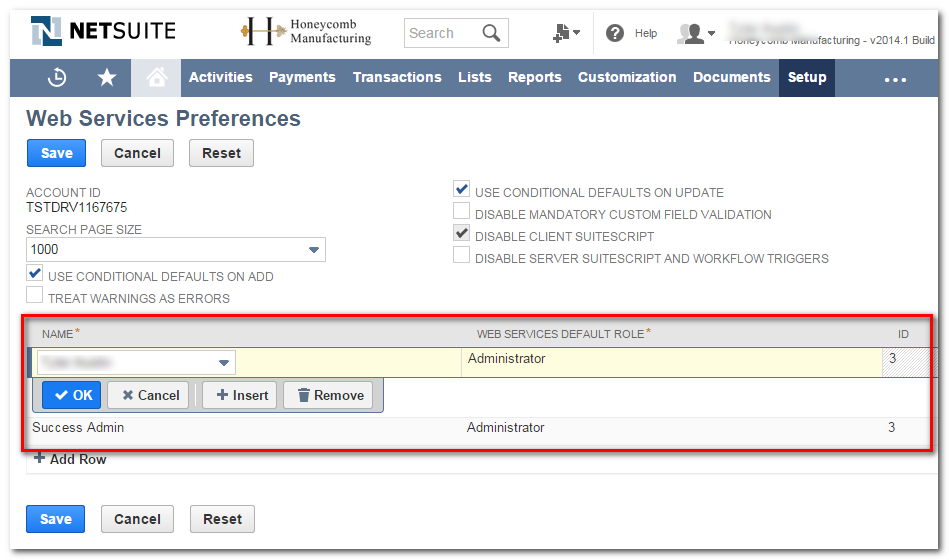Viewport: 949px width, 560px height.
Task: Expand the user role menu arrow
Action: tap(712, 33)
